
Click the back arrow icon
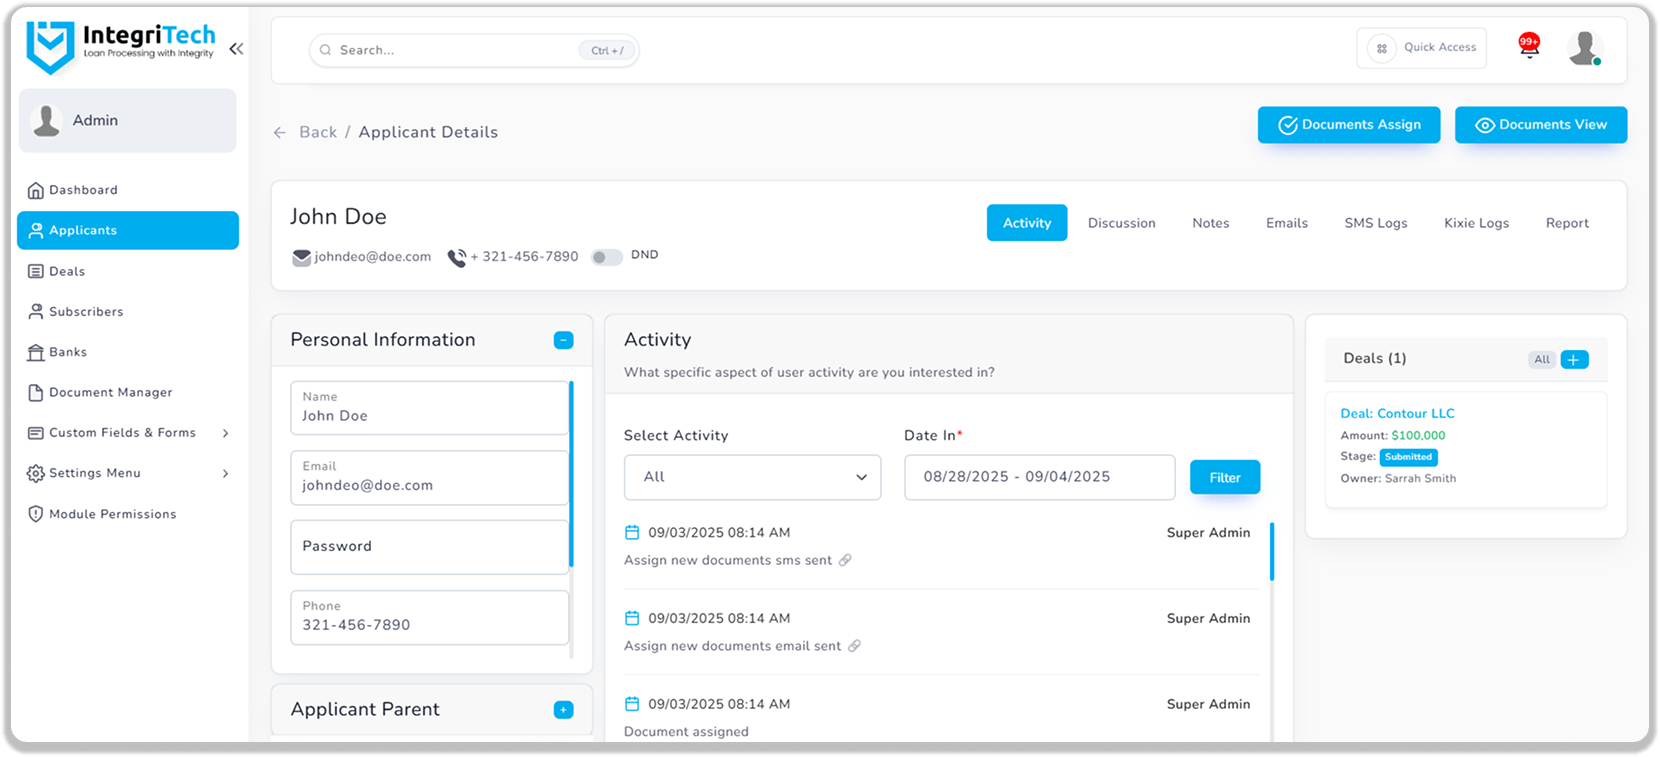click(x=280, y=132)
